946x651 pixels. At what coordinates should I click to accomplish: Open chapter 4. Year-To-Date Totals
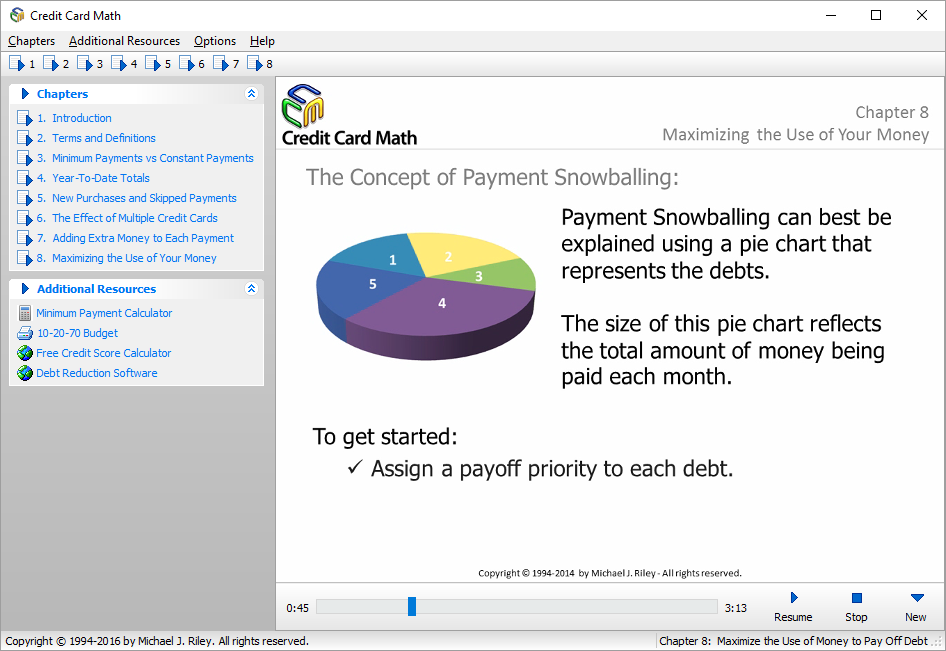click(93, 178)
